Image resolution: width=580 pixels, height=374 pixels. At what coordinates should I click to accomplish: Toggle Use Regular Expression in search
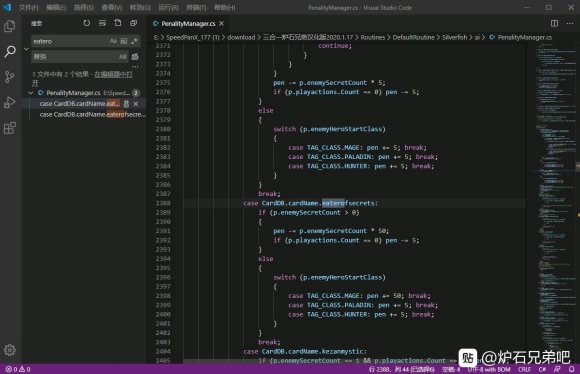134,41
